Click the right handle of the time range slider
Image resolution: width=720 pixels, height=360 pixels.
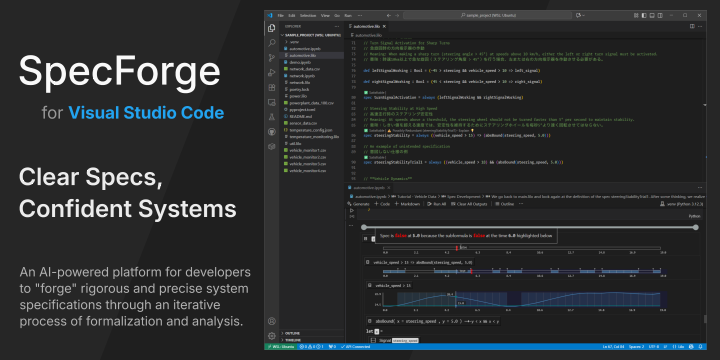696,227
